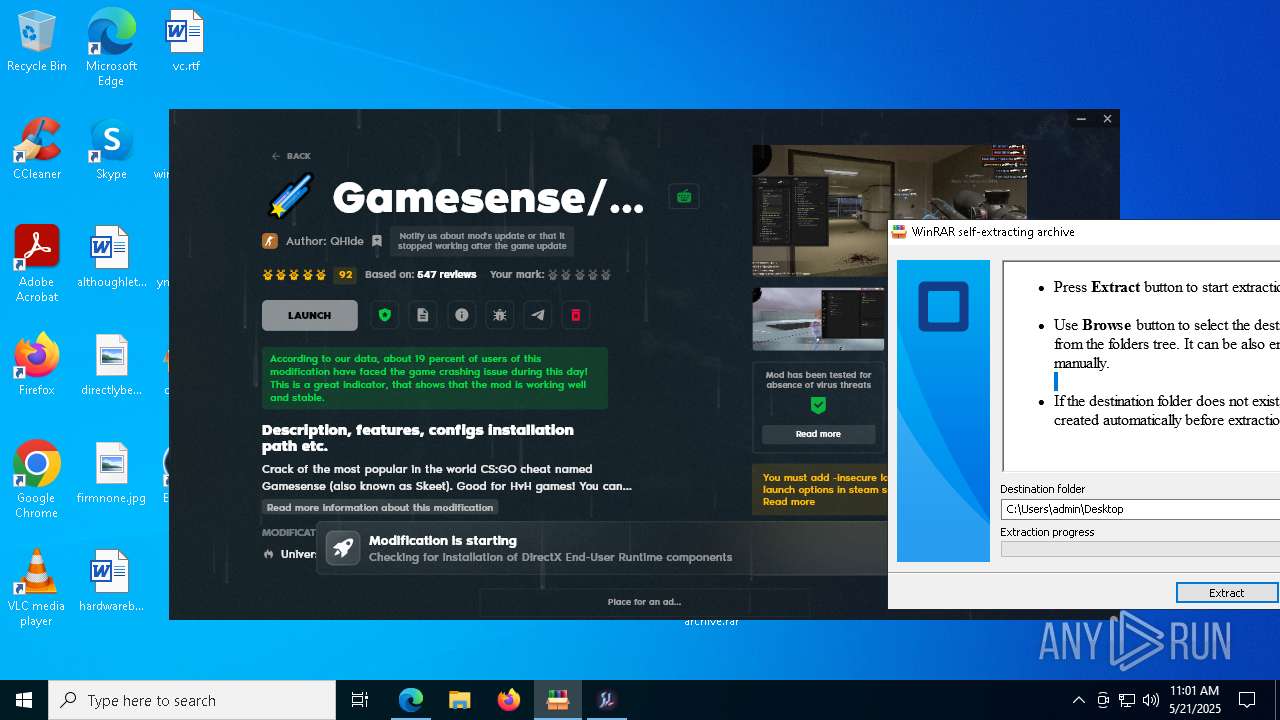Screen dimensions: 1280x720
Task: Open File Explorer from the taskbar
Action: [460, 700]
